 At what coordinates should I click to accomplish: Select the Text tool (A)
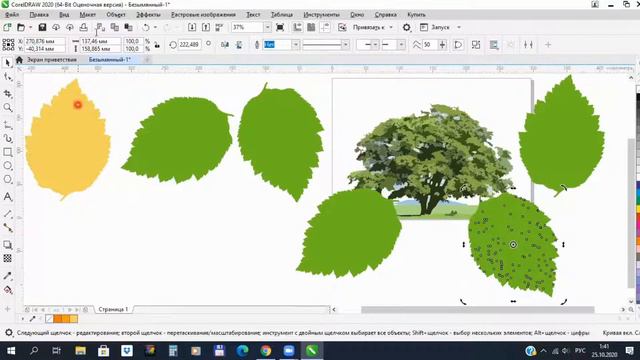(x=7, y=197)
